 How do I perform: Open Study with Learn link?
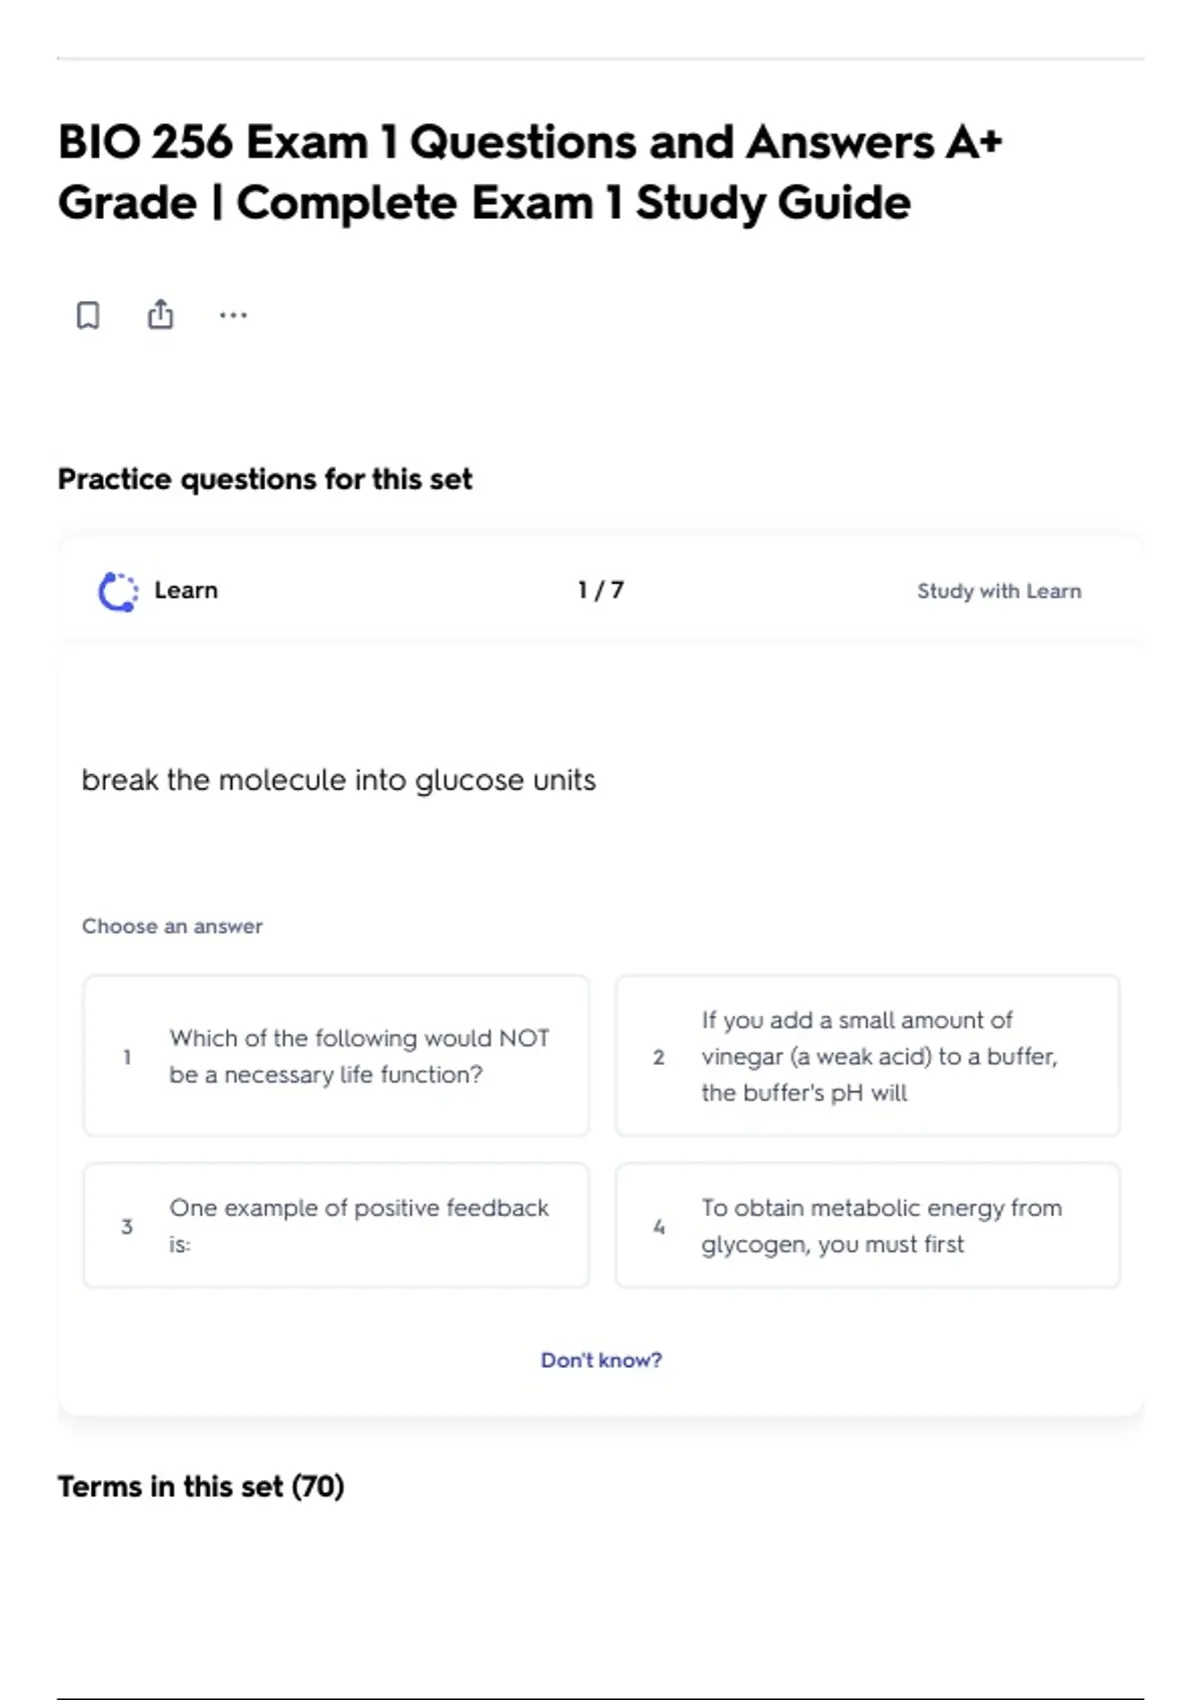[x=999, y=591]
